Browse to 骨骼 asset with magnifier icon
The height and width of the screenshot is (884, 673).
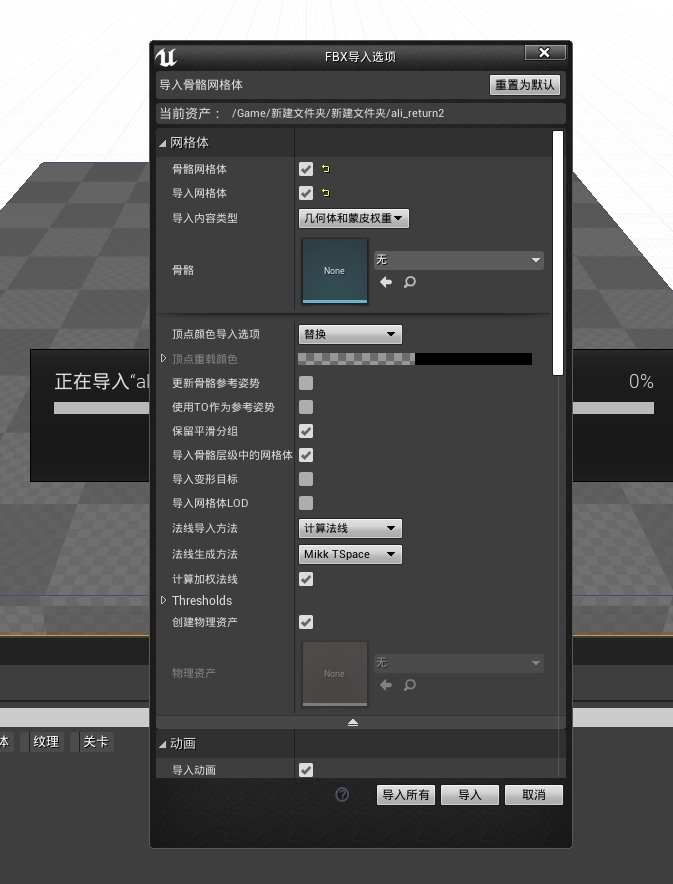coord(410,282)
